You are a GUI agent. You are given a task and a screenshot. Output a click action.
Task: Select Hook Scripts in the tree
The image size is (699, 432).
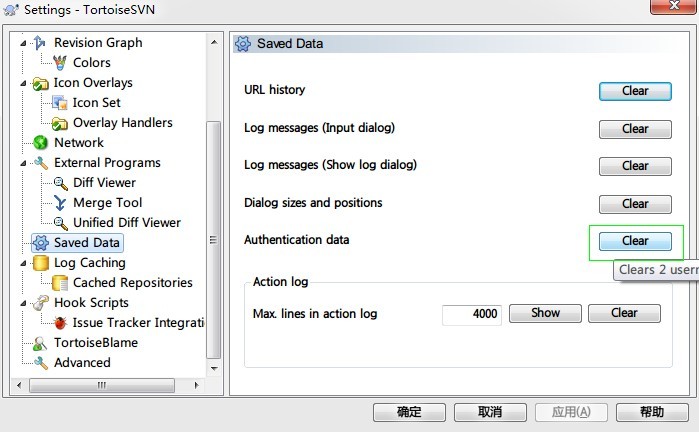tap(91, 303)
